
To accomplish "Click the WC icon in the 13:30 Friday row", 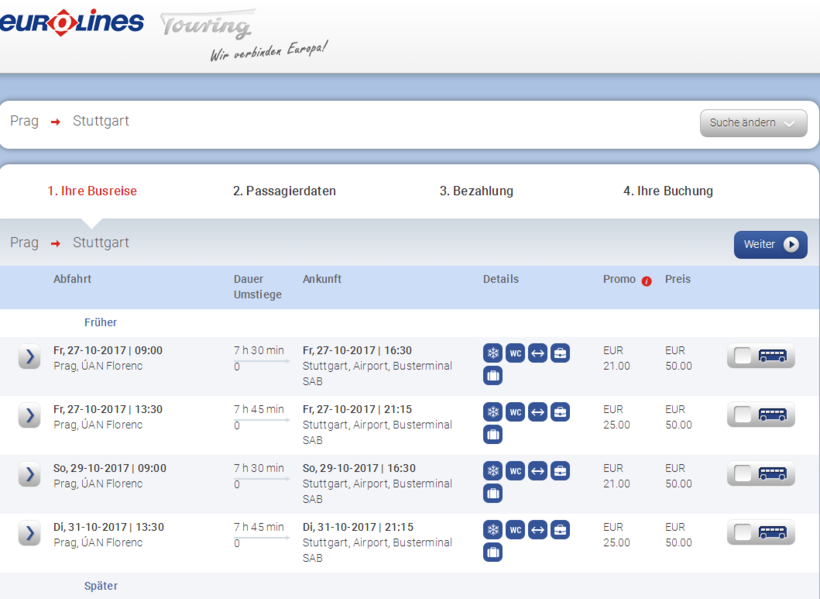I will click(515, 412).
